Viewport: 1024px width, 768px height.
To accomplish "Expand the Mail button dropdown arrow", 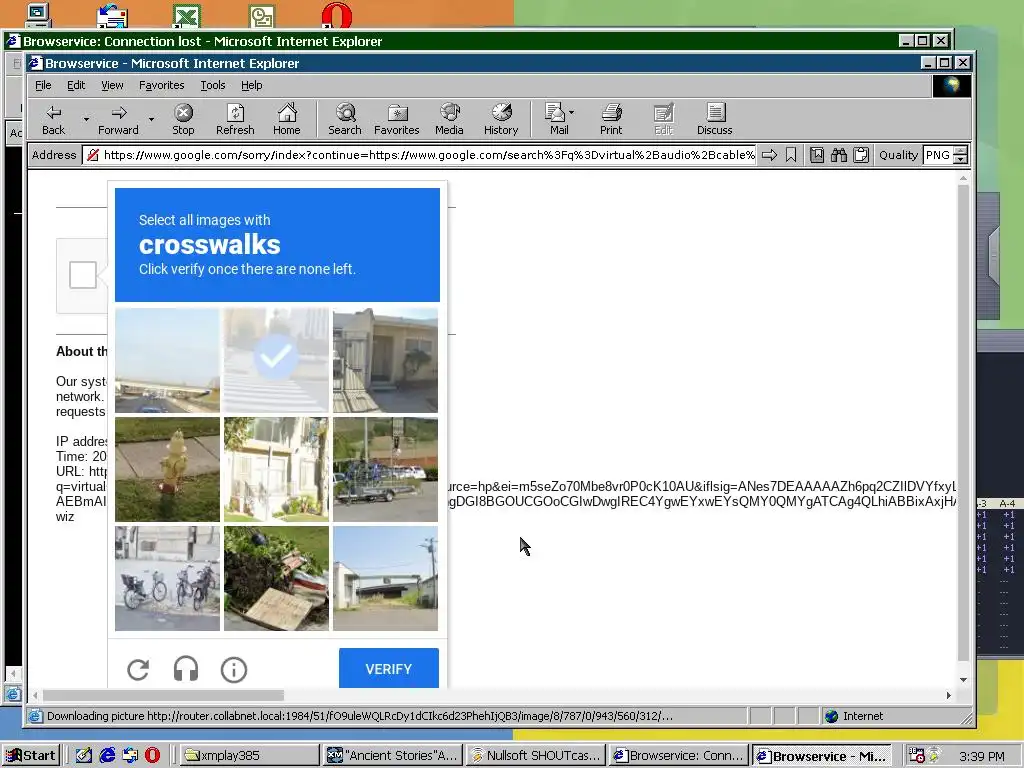I will click(x=571, y=112).
